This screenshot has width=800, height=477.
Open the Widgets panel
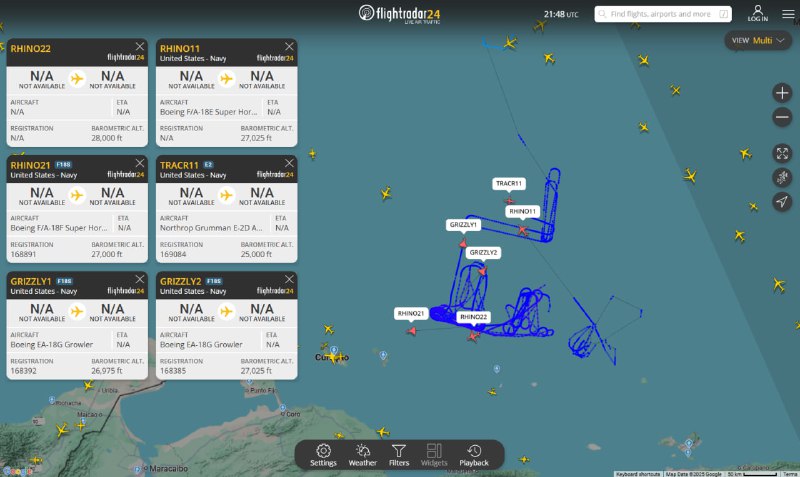(x=434, y=455)
